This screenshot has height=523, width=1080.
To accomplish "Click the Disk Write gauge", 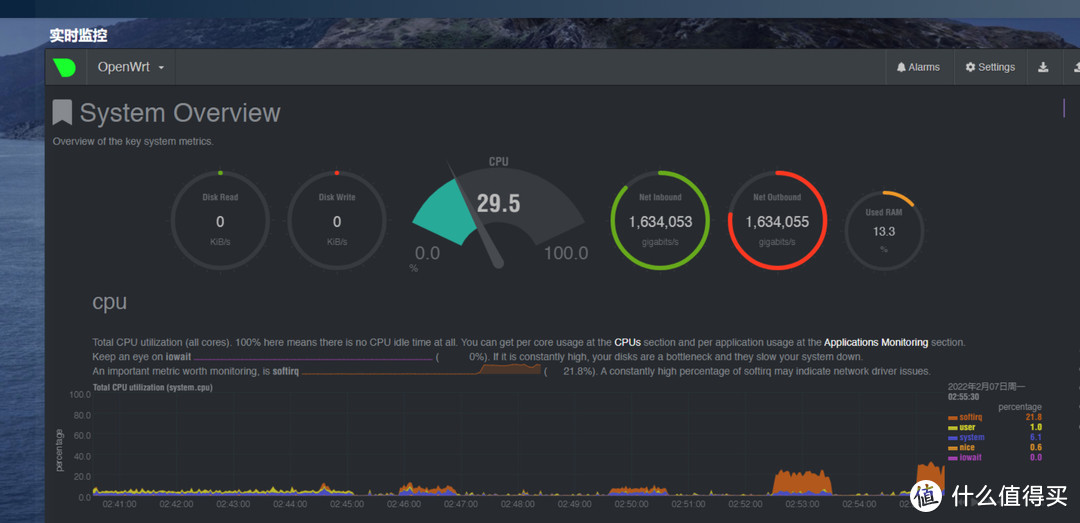I will pyautogui.click(x=337, y=221).
